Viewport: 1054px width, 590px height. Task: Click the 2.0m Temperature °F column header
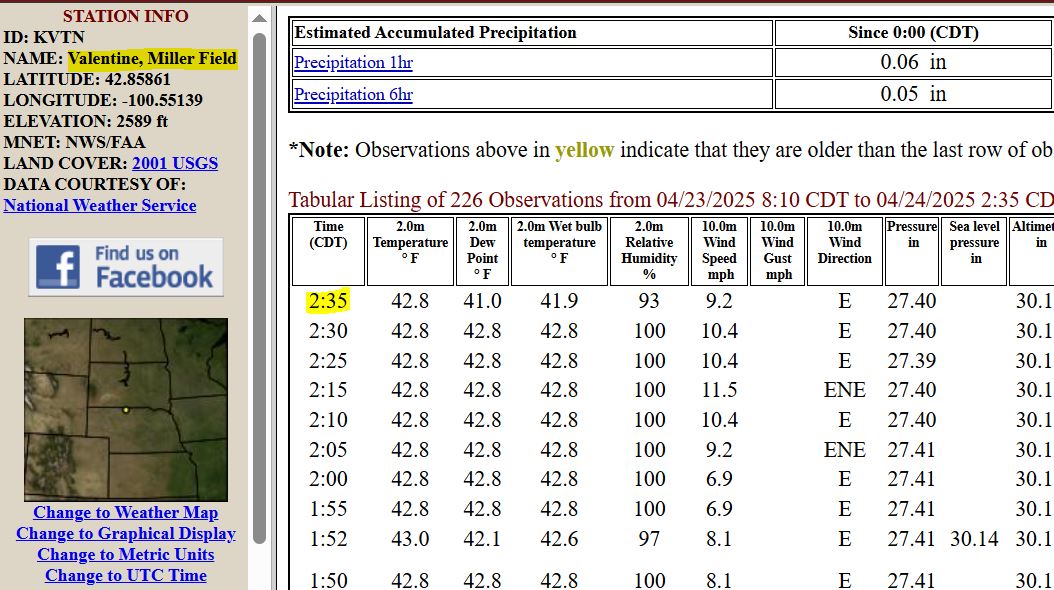(410, 251)
